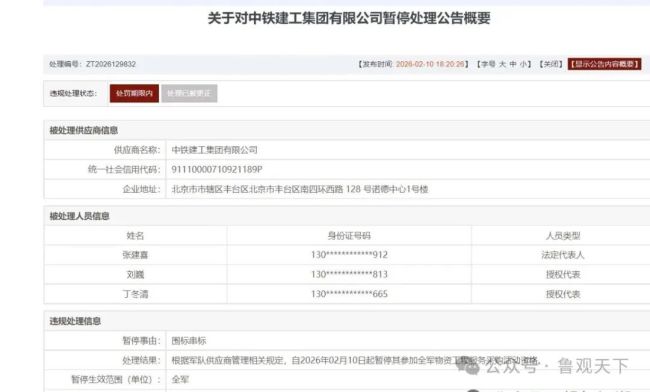The height and width of the screenshot is (392, 650).
Task: Click the 统一社会信用代码 label
Action: pos(124,169)
